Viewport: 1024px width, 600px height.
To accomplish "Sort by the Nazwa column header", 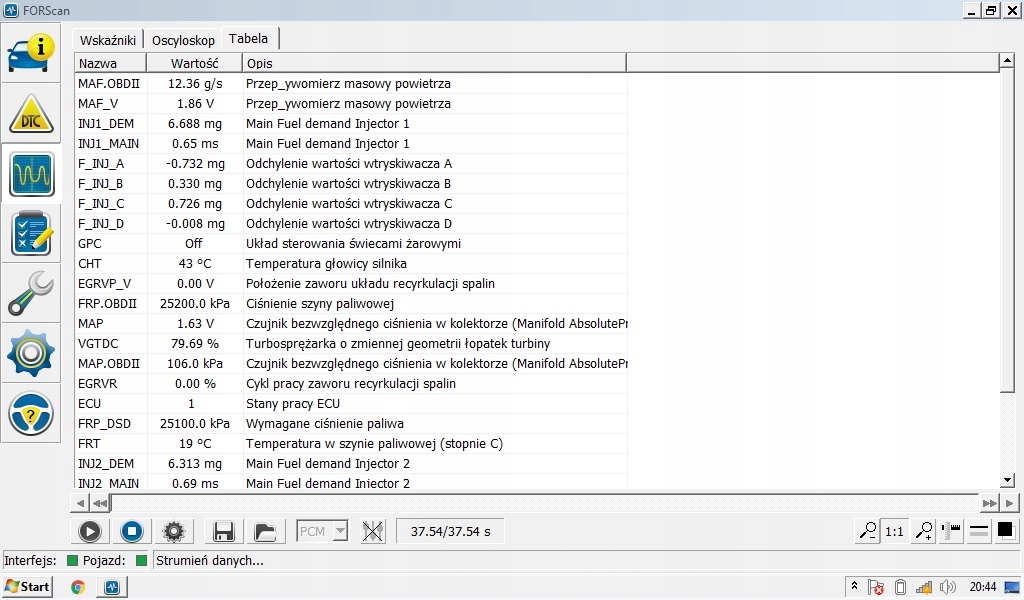I will 110,63.
